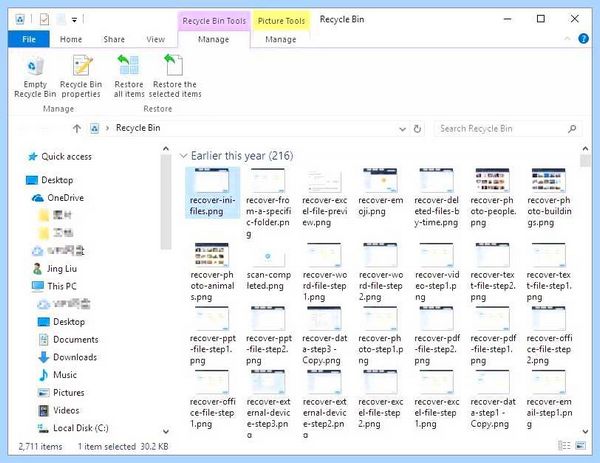
Task: Click navigation pane scroll up arrow
Action: point(166,148)
